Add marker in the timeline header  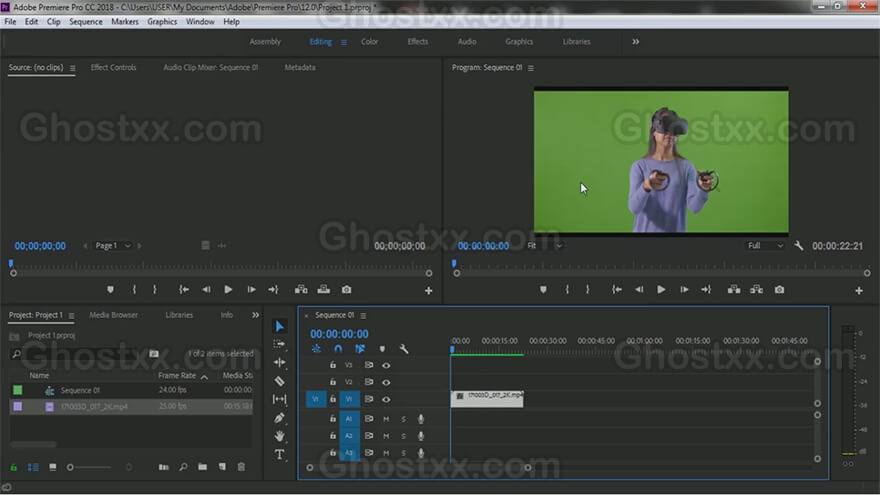point(382,349)
